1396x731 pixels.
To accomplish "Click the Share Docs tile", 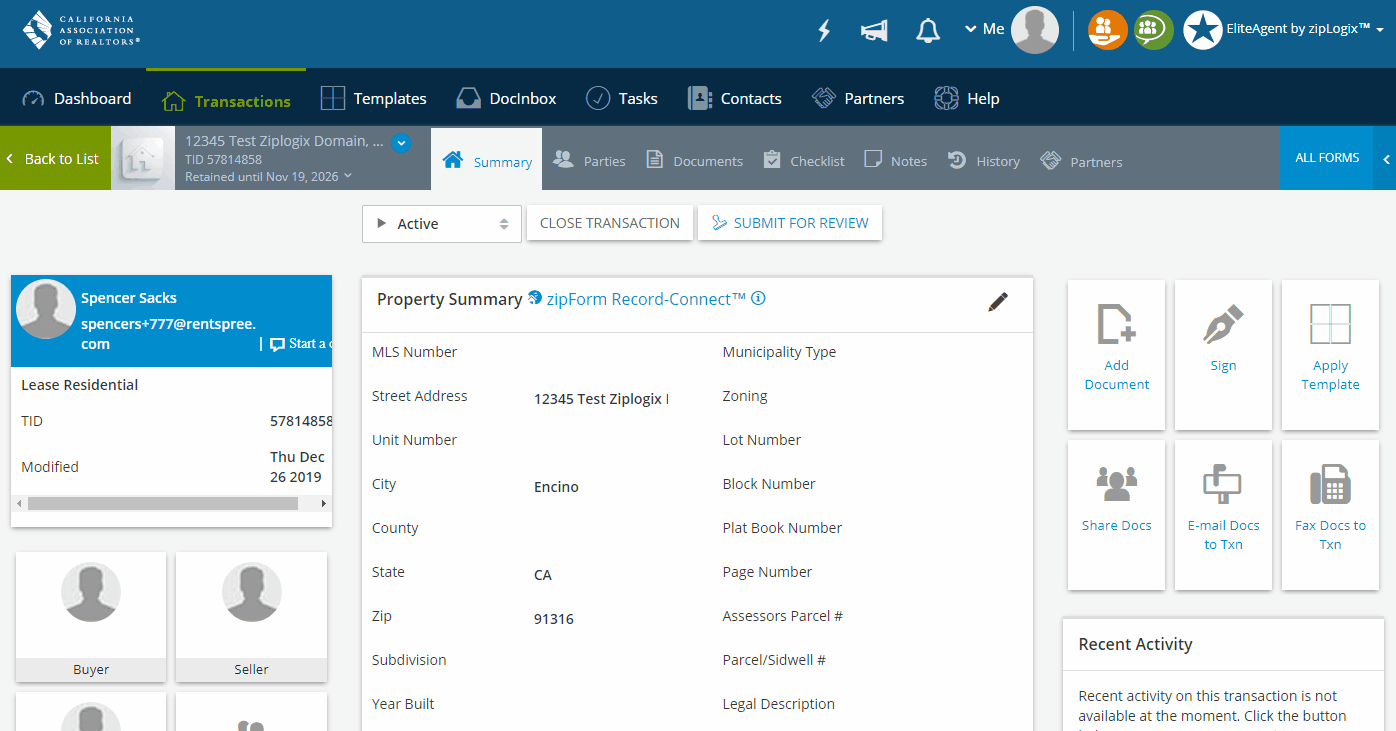I will (1117, 515).
